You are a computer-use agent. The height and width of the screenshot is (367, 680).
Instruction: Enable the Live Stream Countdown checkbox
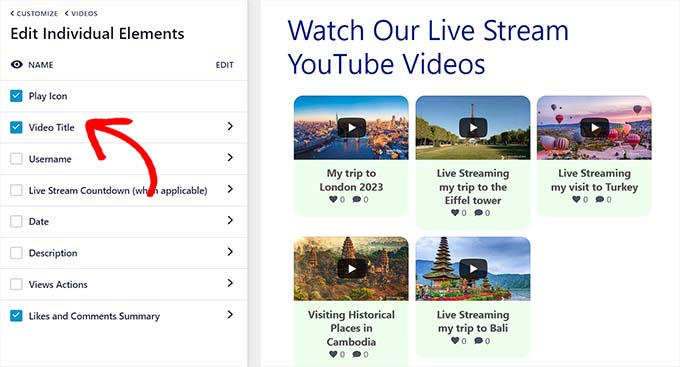(x=16, y=190)
